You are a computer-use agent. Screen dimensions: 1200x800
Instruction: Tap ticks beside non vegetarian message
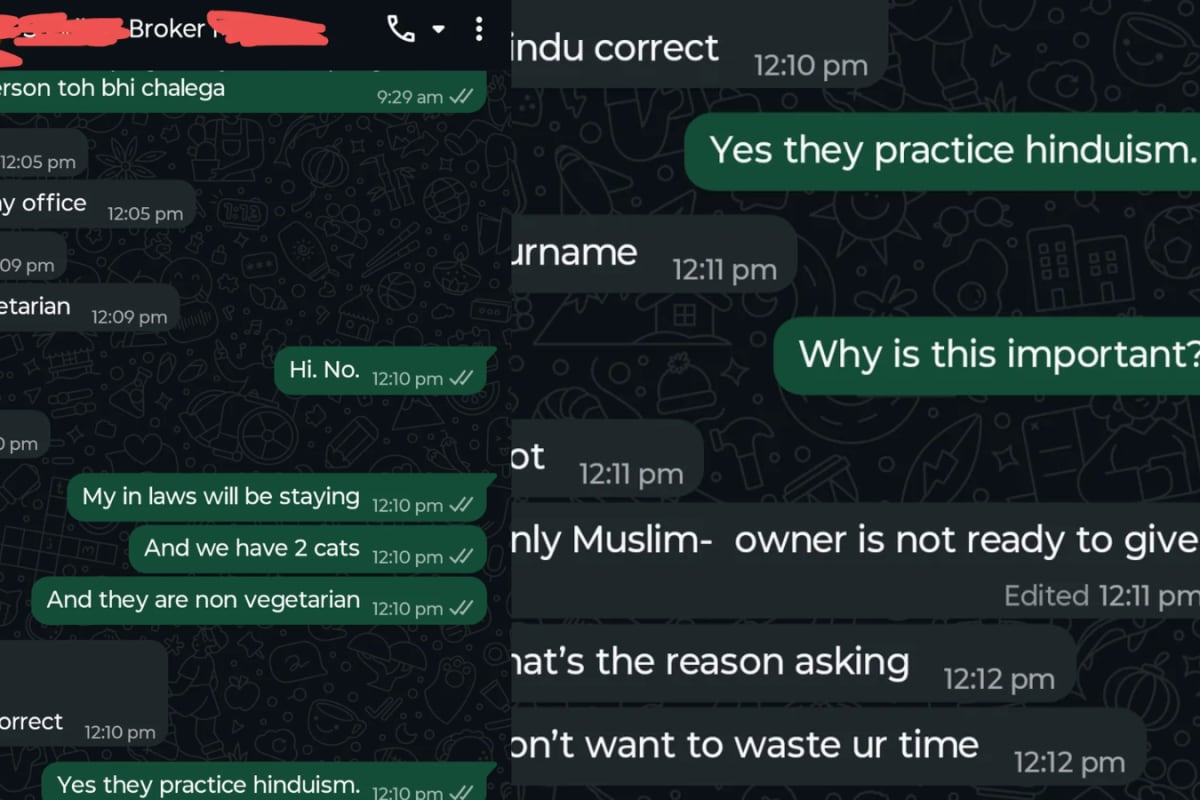461,608
